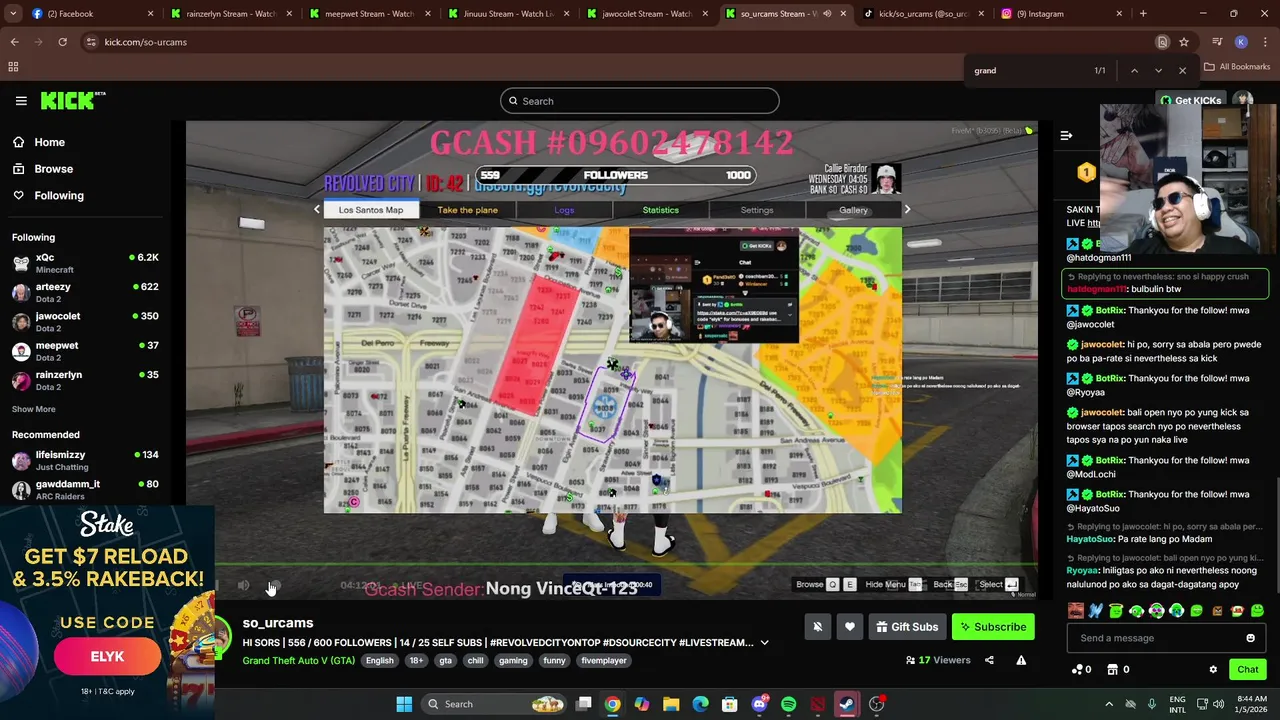Select the chill tag
This screenshot has height=720, width=1280.
tap(475, 661)
